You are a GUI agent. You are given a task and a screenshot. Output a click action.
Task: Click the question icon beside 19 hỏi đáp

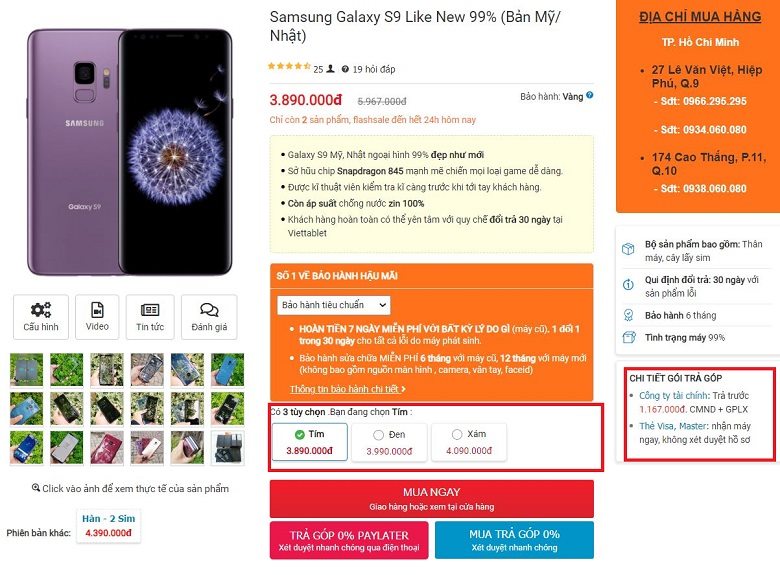point(345,69)
